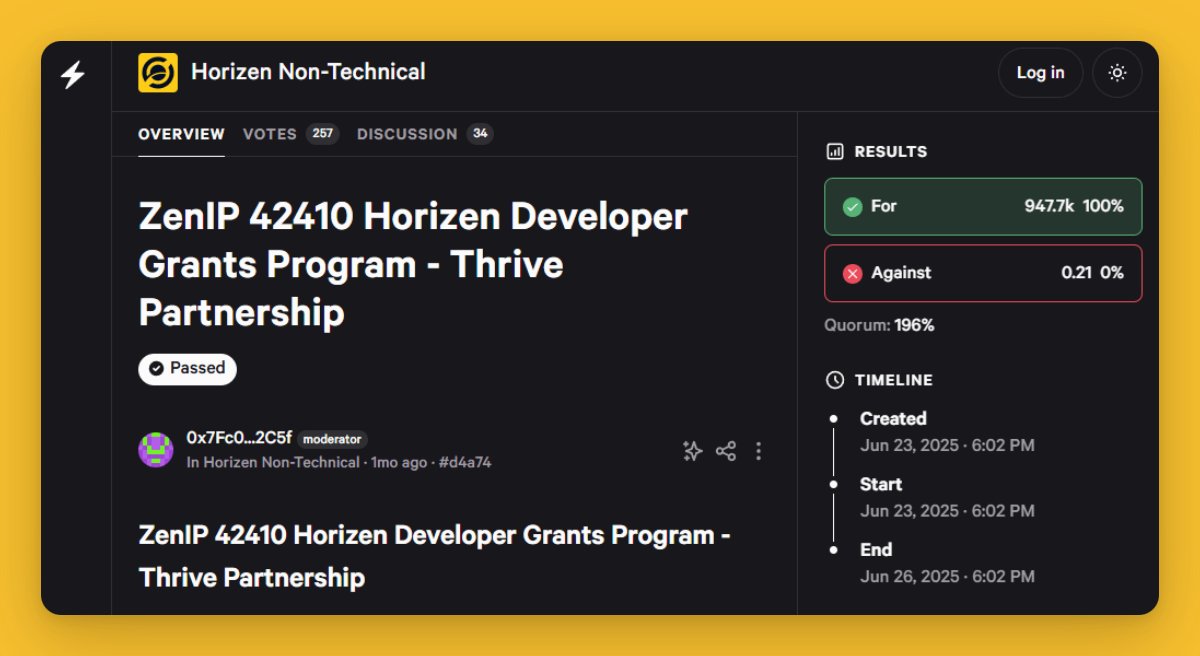Click the large ZenIP 42410 proposal title

pos(413,264)
